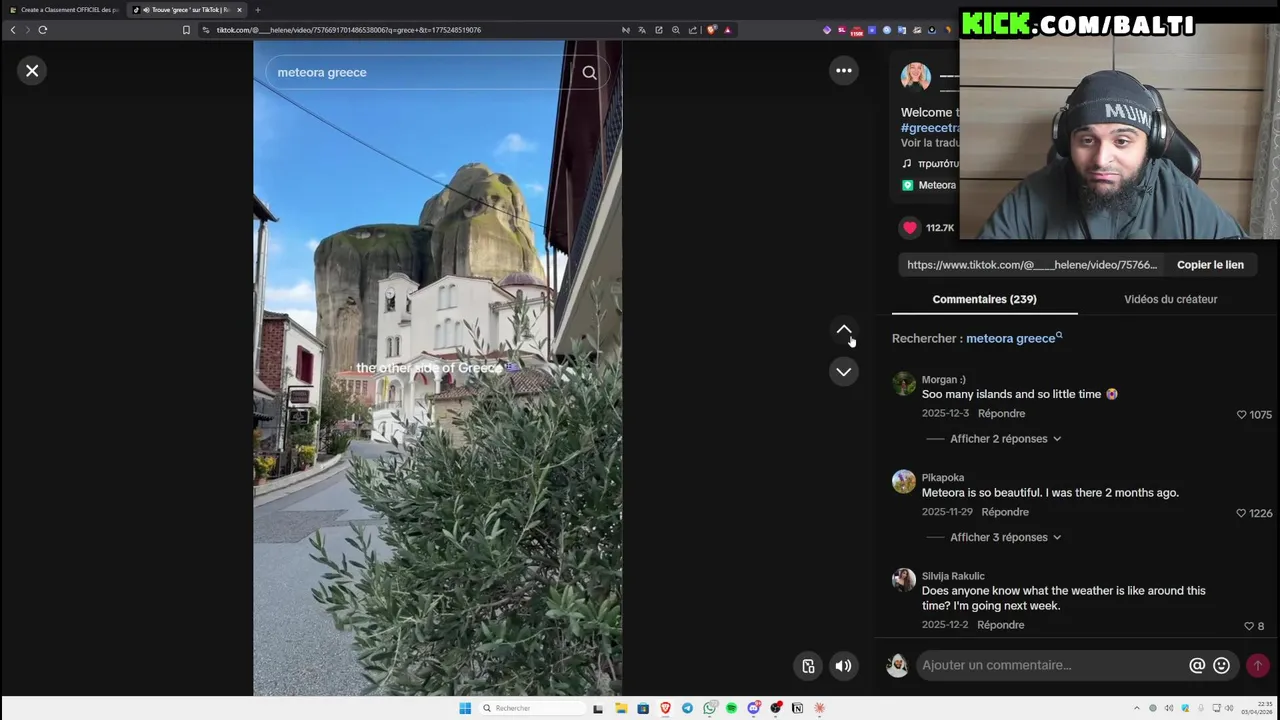This screenshot has width=1280, height=720.
Task: Close the TikTok video viewer with X
Action: coord(32,70)
